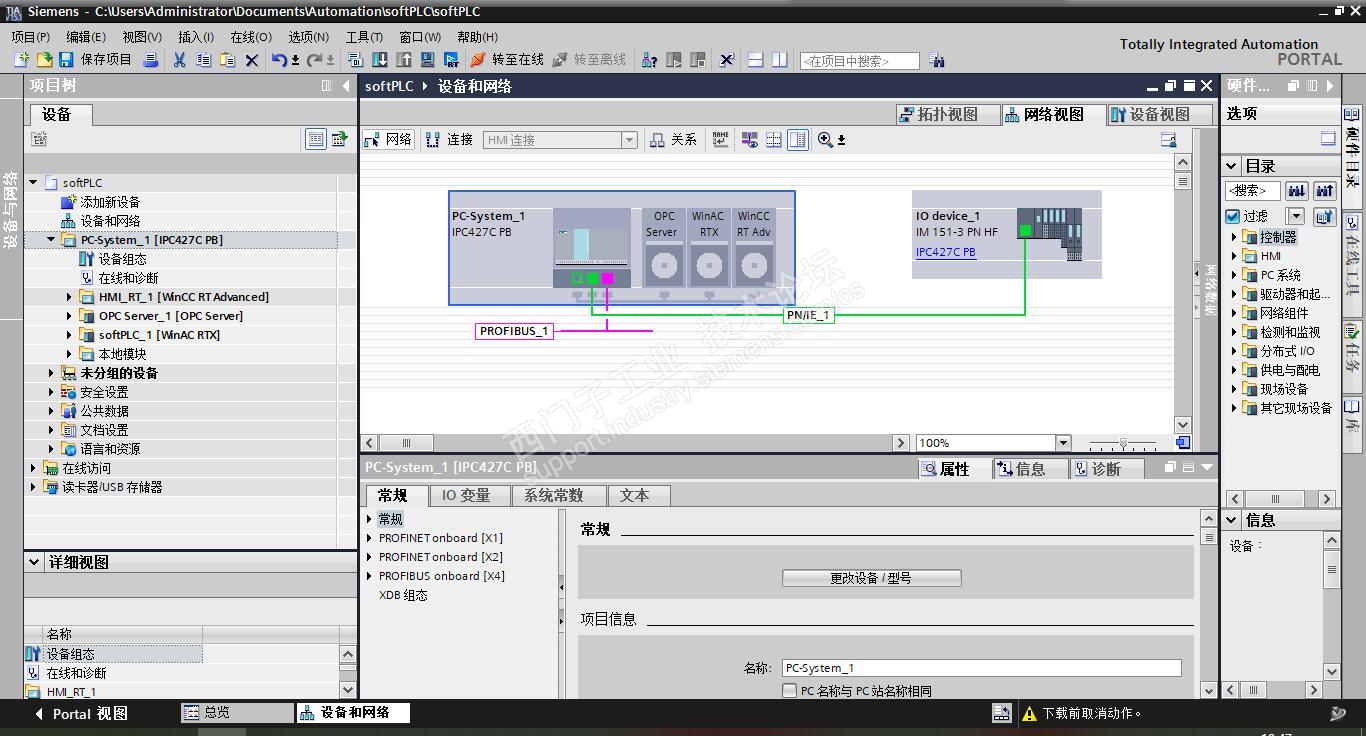The height and width of the screenshot is (736, 1366).
Task: Toggle the 过滤 filter checkbox in catalog
Action: tap(1233, 216)
